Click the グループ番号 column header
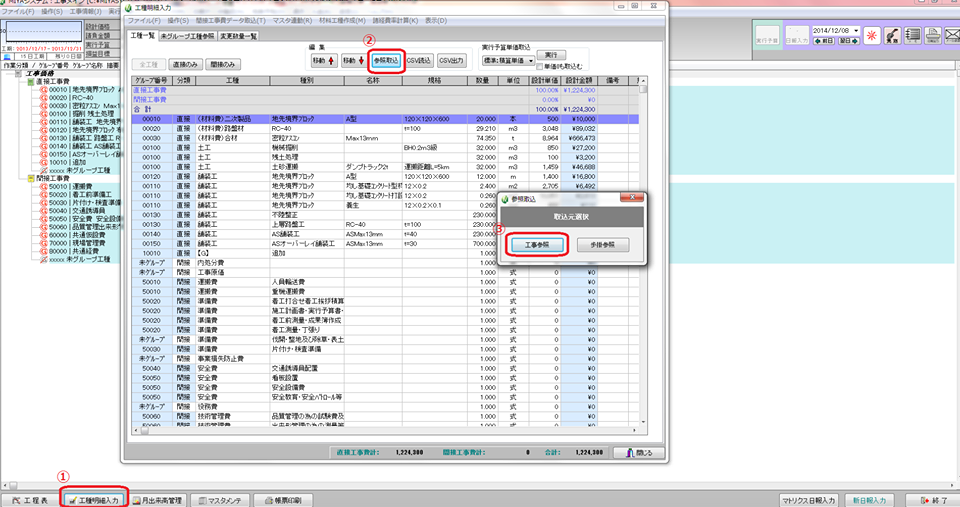 (151, 80)
